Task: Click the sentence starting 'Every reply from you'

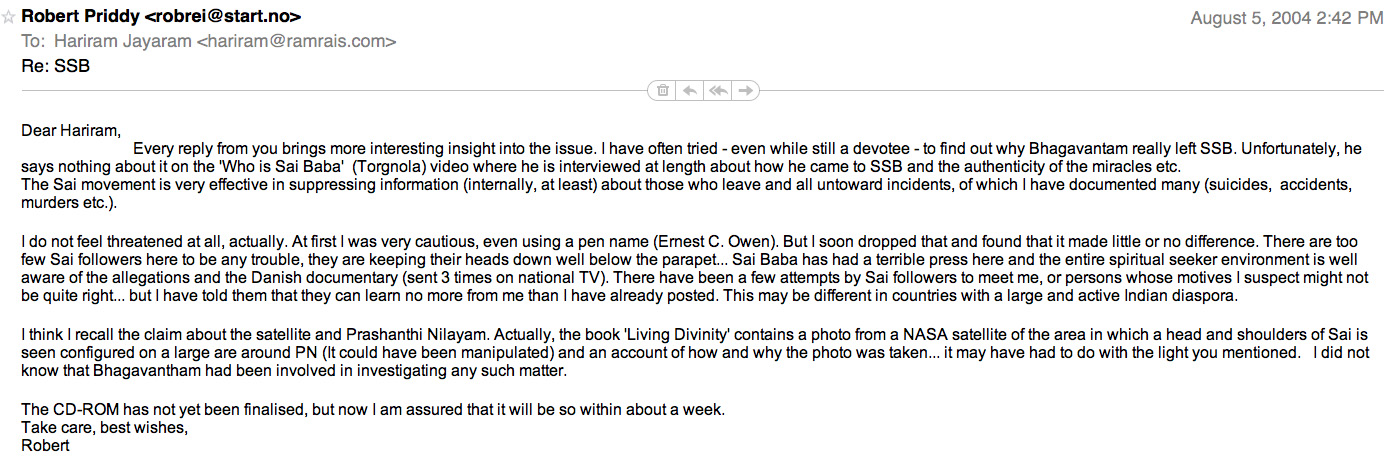Action: tap(400, 149)
